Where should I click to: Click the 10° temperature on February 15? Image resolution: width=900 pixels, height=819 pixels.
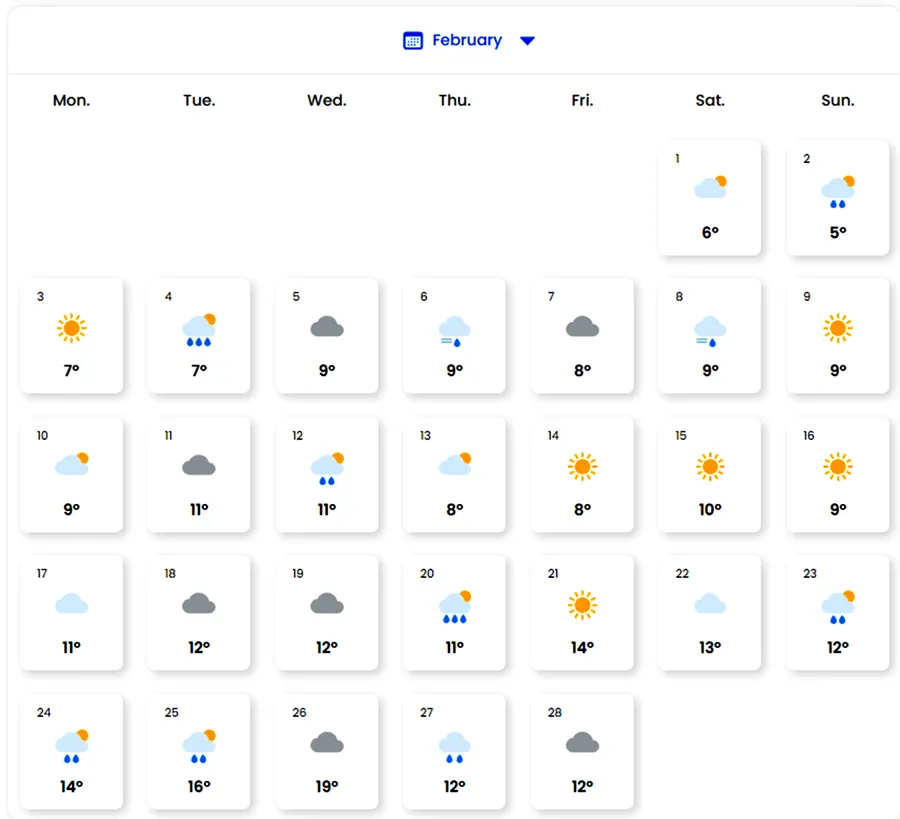[710, 509]
